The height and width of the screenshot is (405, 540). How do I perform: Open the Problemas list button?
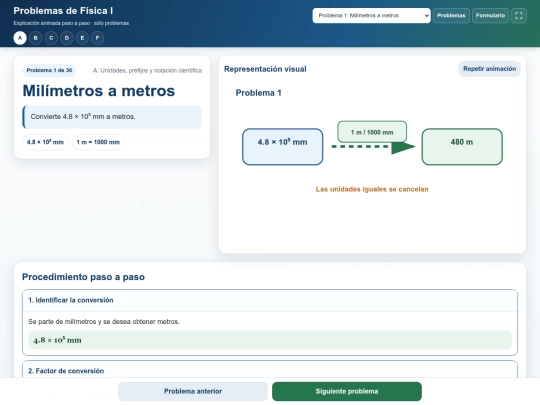point(451,15)
